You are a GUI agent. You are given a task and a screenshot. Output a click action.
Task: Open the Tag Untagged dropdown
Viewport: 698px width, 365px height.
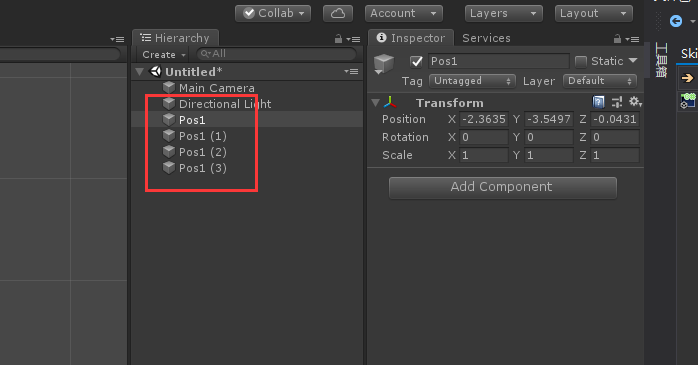[x=472, y=81]
